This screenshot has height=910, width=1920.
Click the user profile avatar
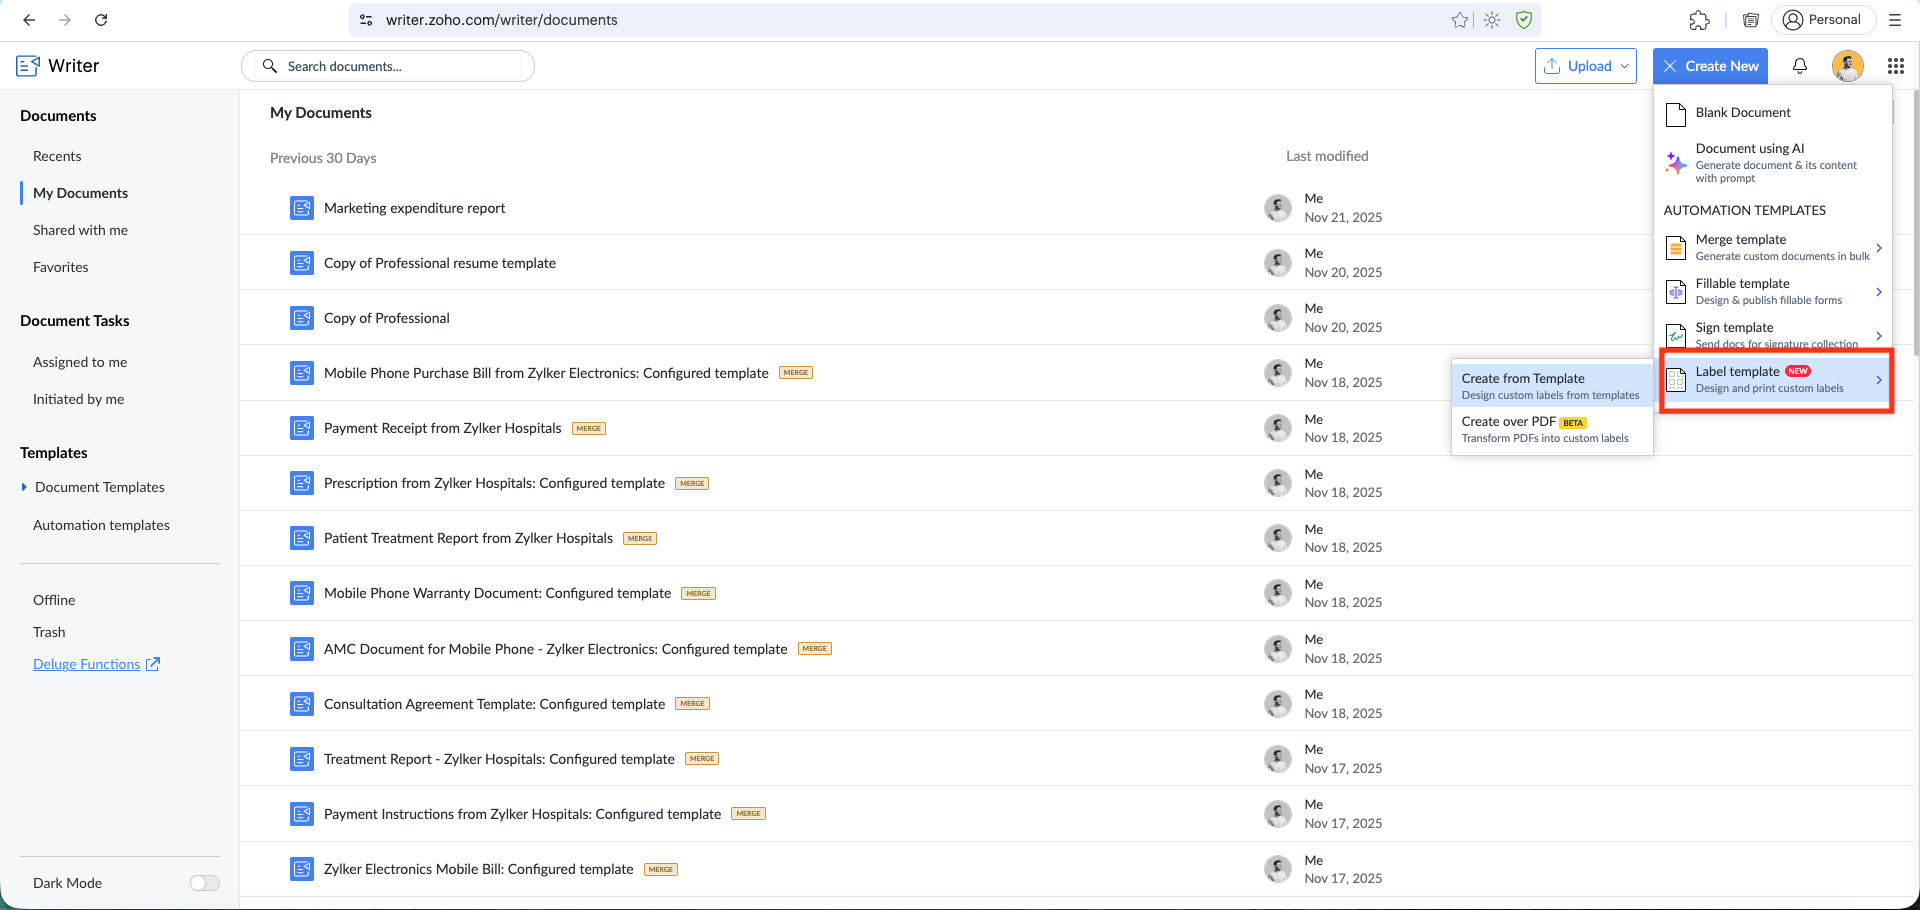(1847, 66)
